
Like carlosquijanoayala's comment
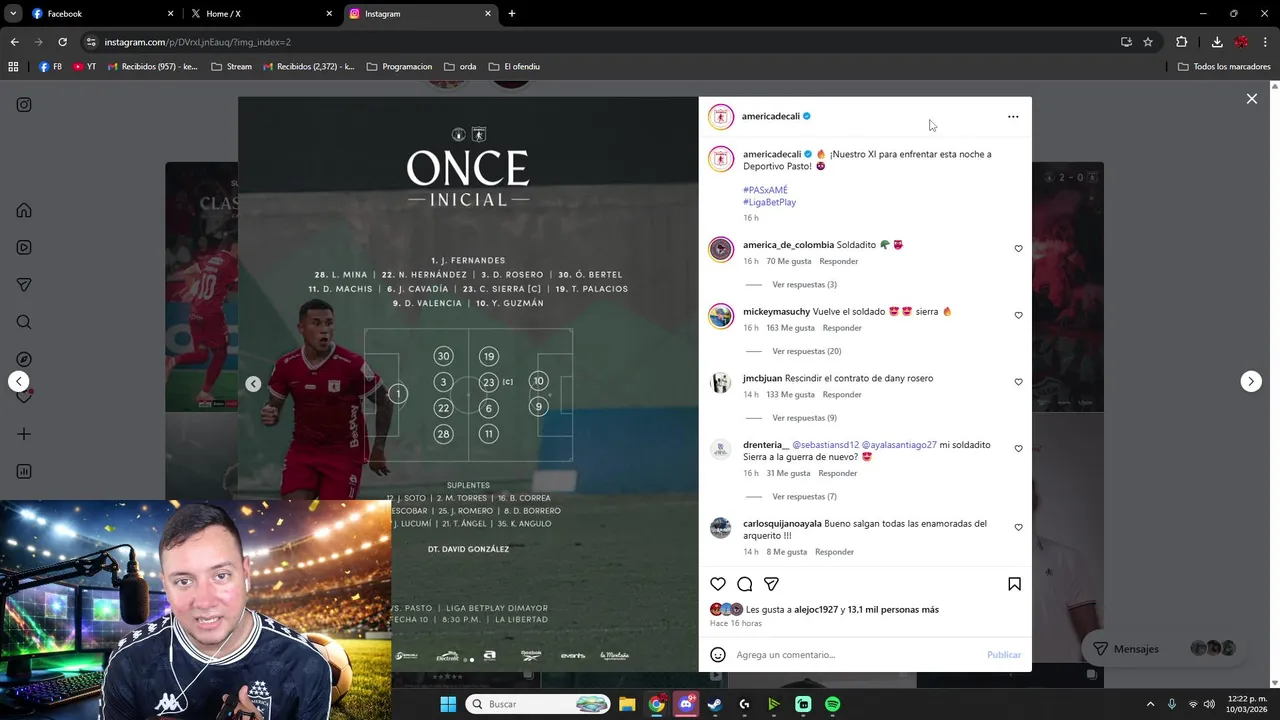click(1019, 528)
